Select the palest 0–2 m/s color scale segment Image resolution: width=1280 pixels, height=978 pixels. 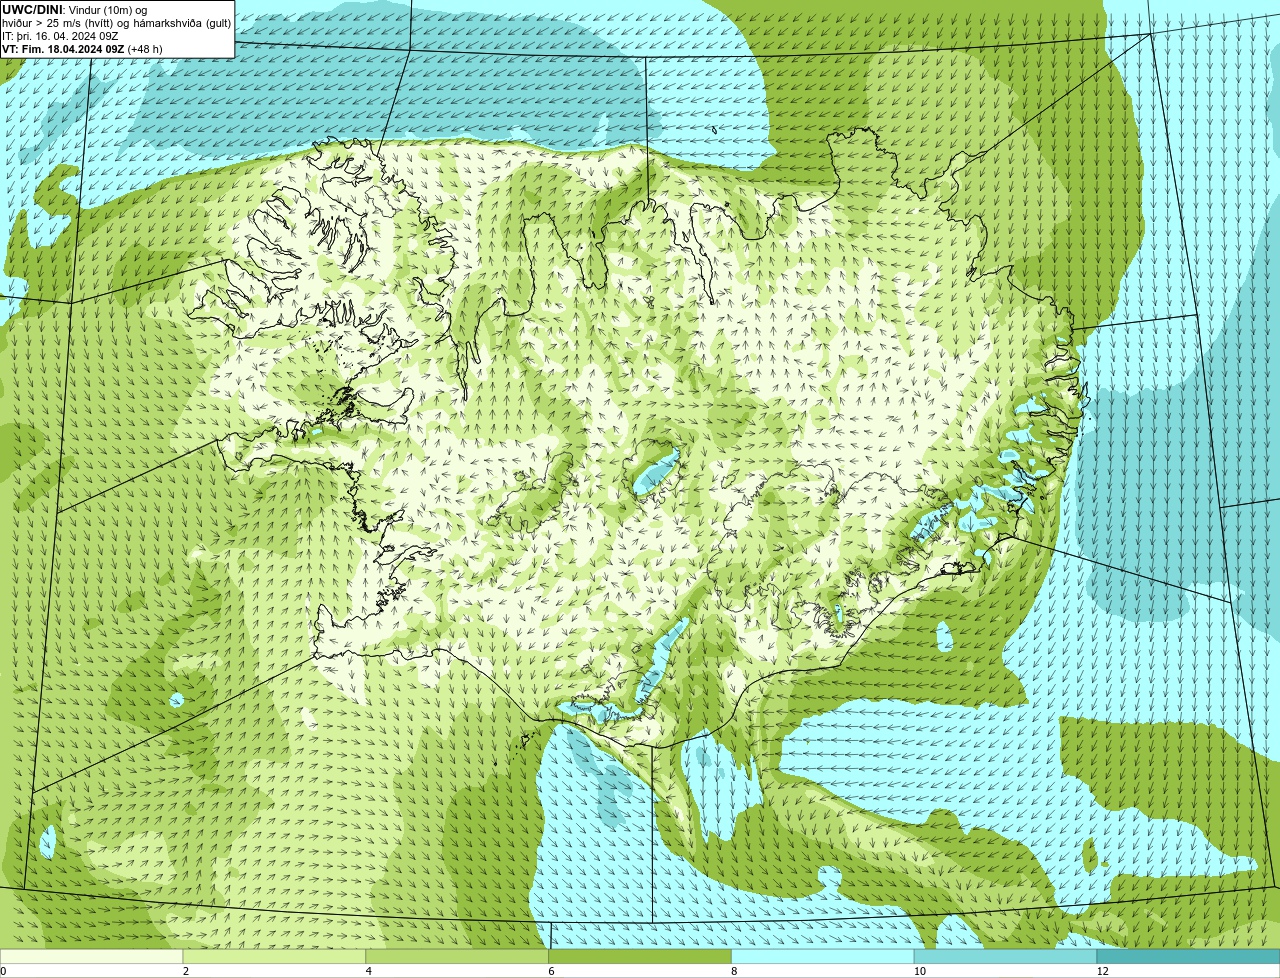91,956
